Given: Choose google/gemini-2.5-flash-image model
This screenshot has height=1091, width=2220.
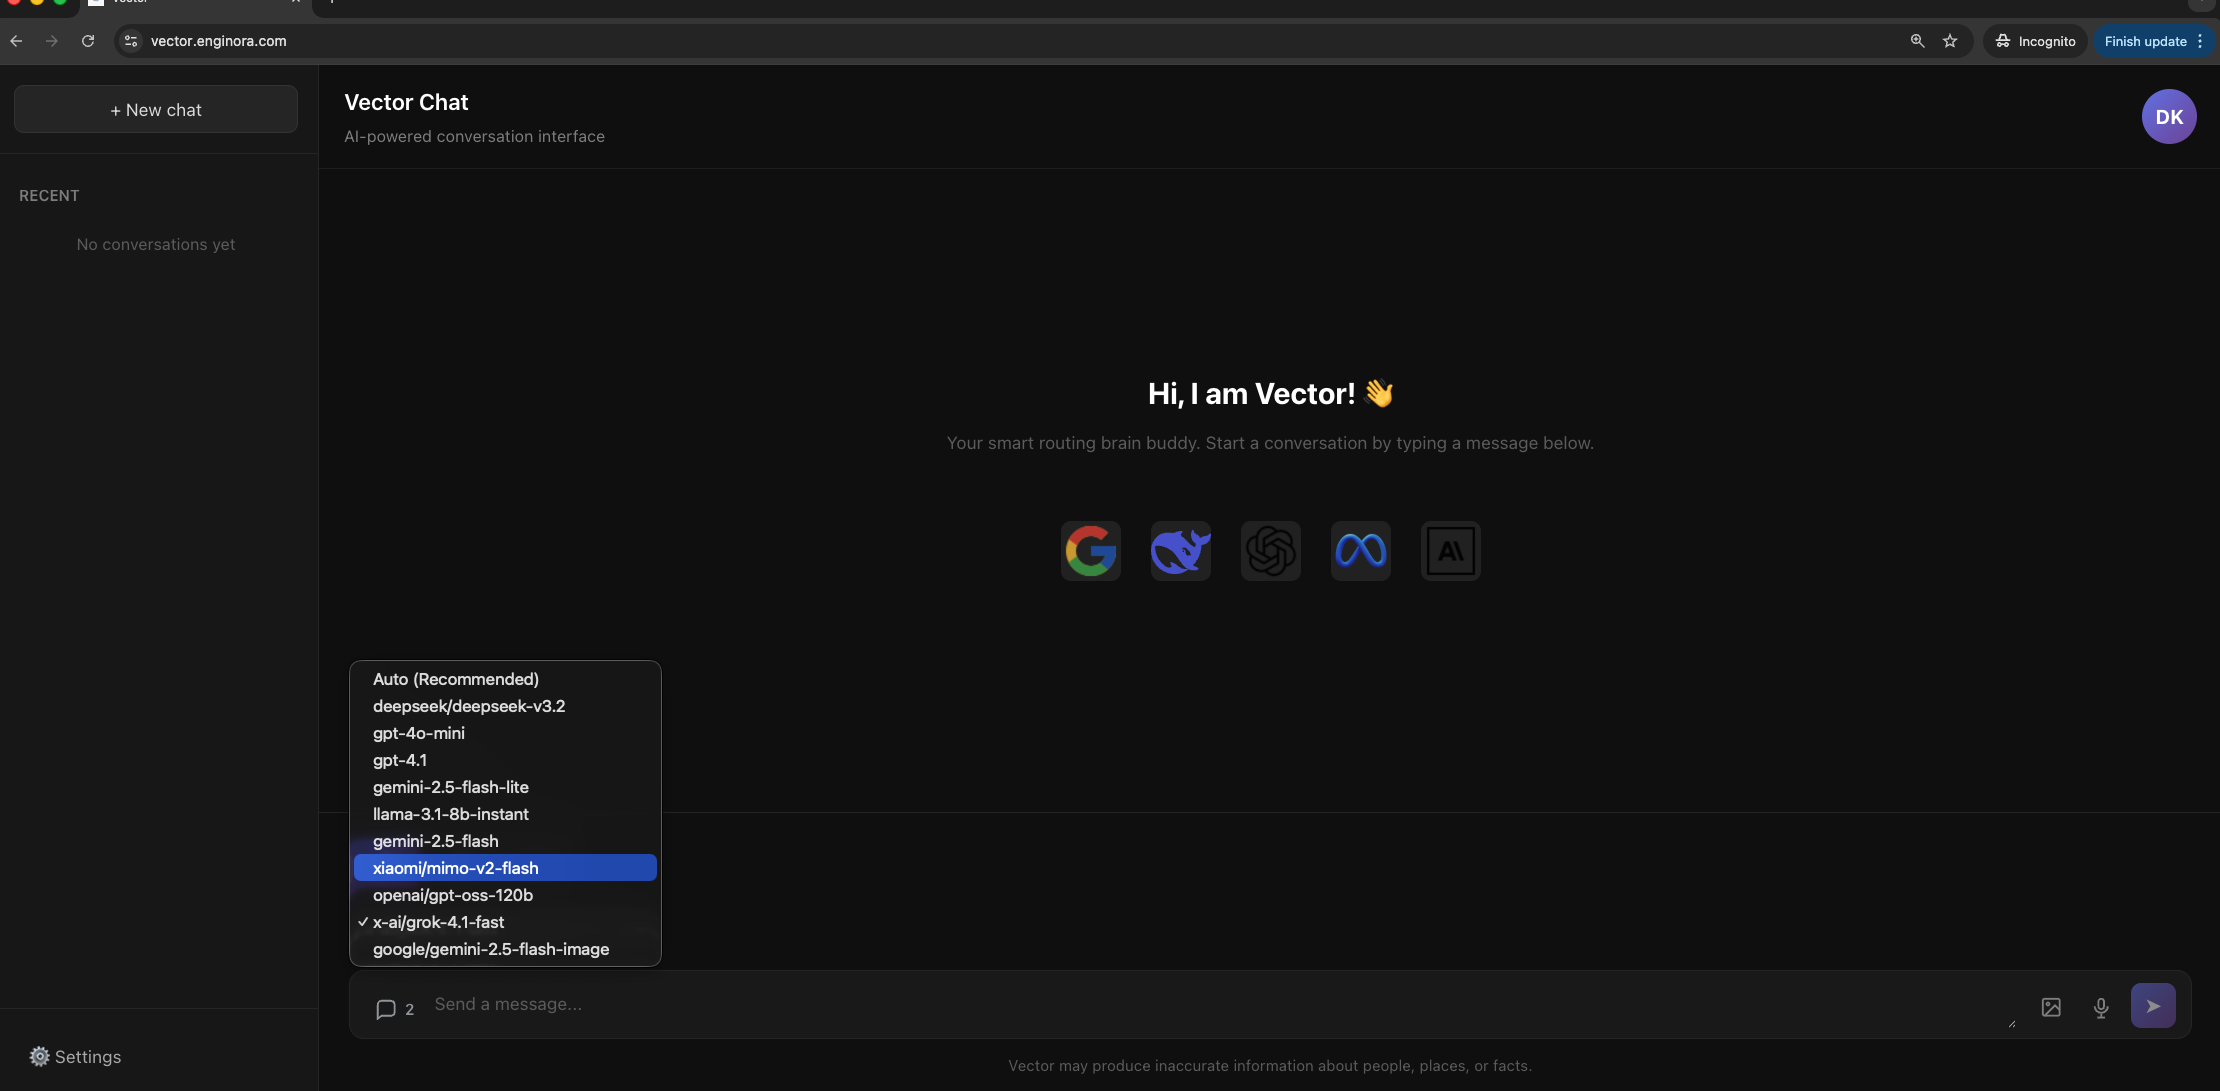Looking at the screenshot, I should (x=490, y=949).
